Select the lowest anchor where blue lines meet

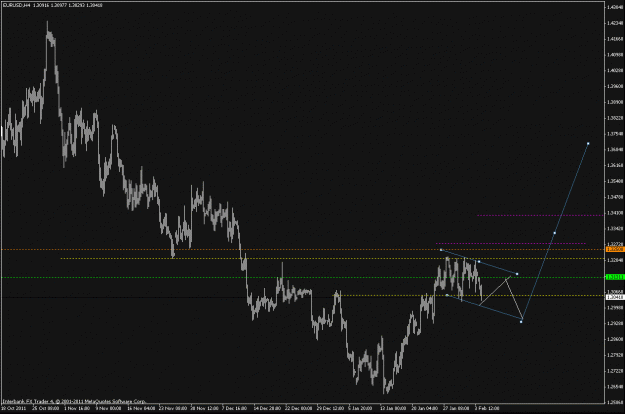pyautogui.click(x=521, y=322)
